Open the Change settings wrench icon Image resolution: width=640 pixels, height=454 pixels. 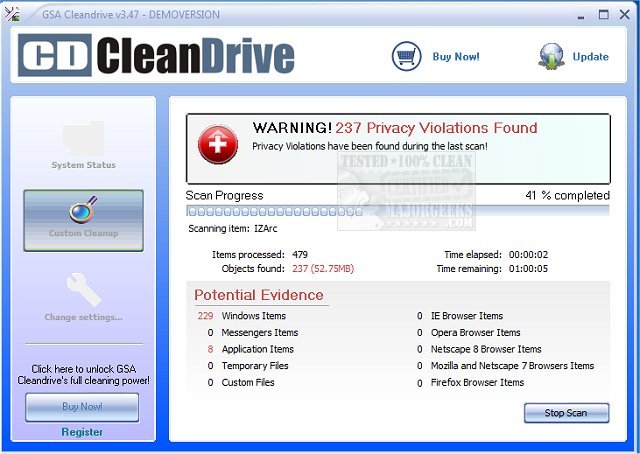click(83, 289)
